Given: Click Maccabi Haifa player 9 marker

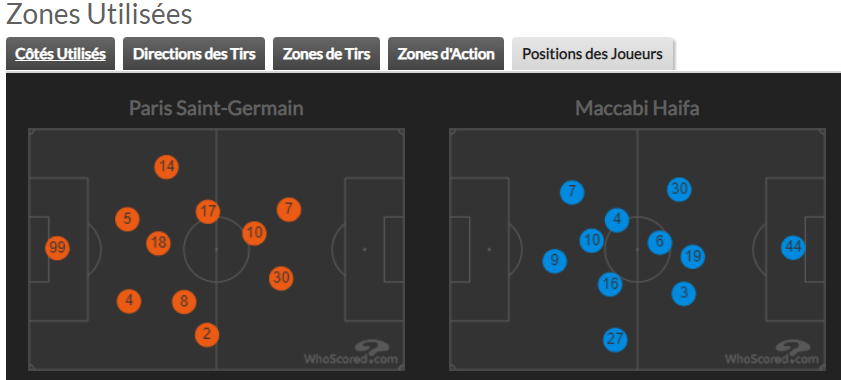Looking at the screenshot, I should pos(555,261).
